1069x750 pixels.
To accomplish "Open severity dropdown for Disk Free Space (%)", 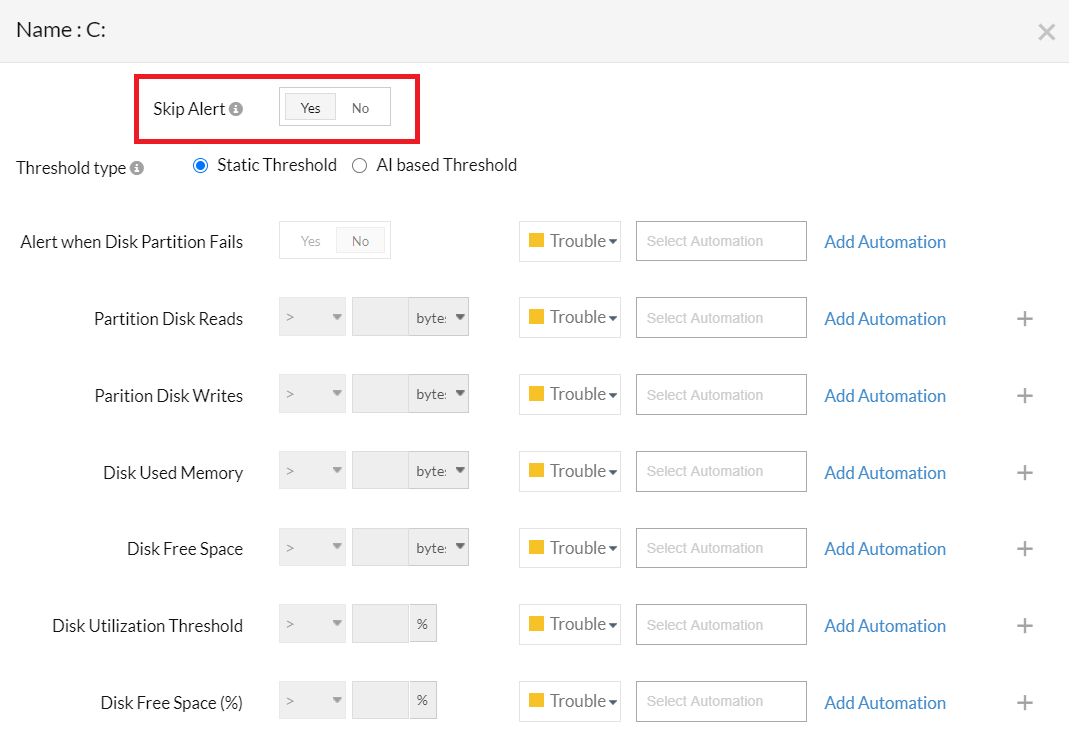I will 570,701.
